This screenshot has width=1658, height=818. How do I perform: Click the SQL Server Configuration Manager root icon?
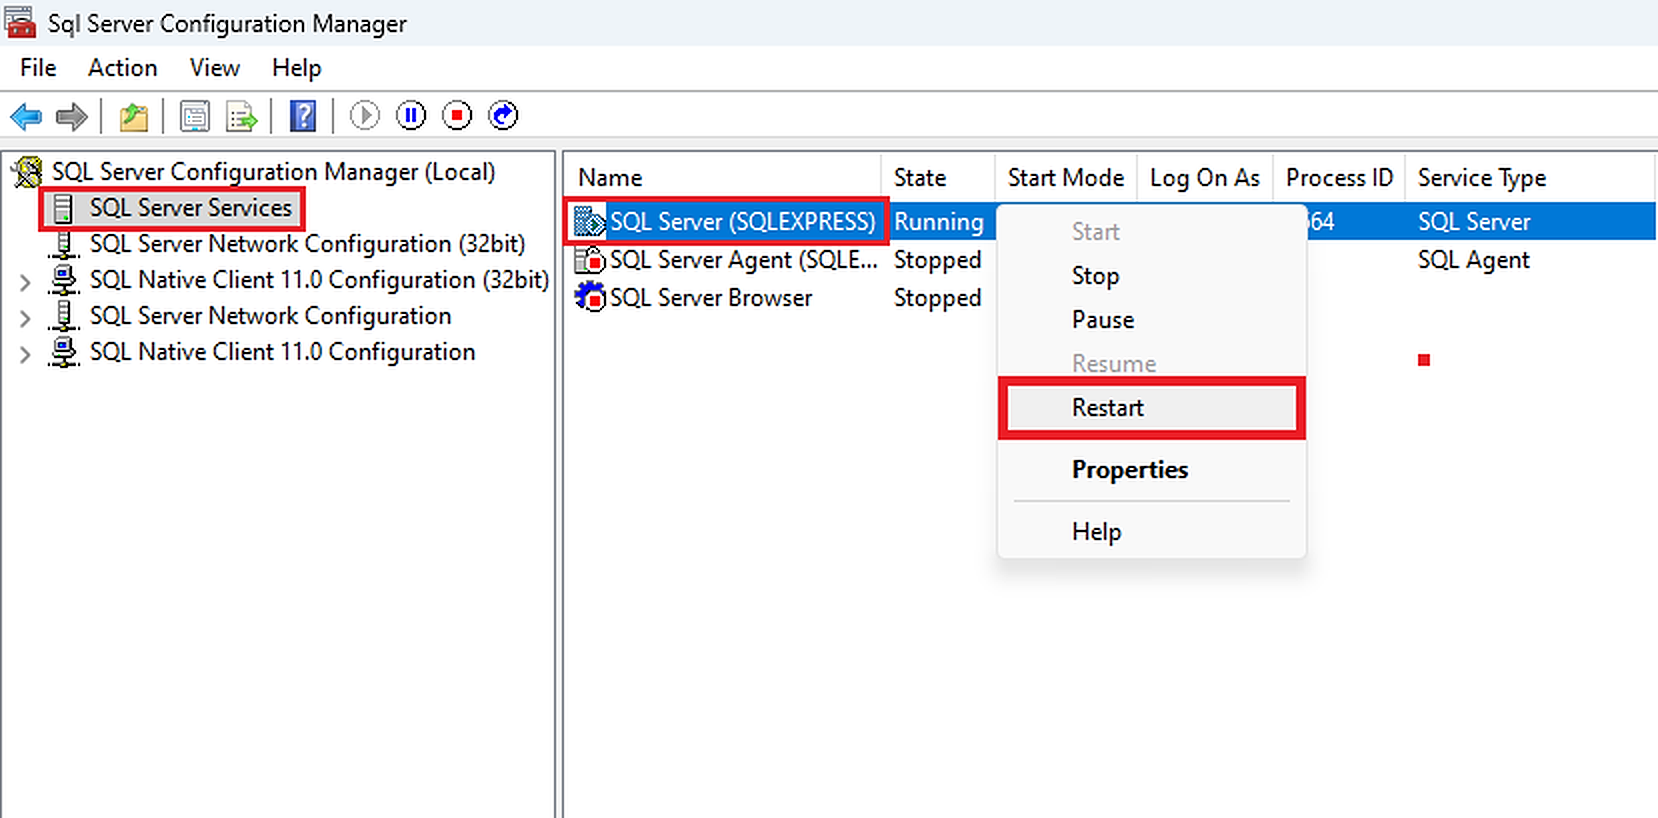[28, 172]
